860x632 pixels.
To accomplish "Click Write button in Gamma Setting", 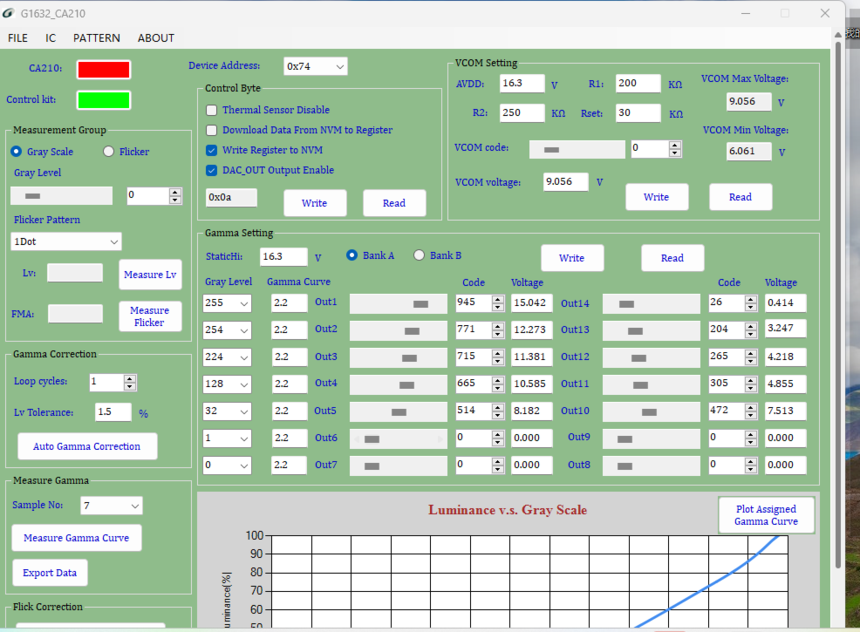I will (572, 258).
